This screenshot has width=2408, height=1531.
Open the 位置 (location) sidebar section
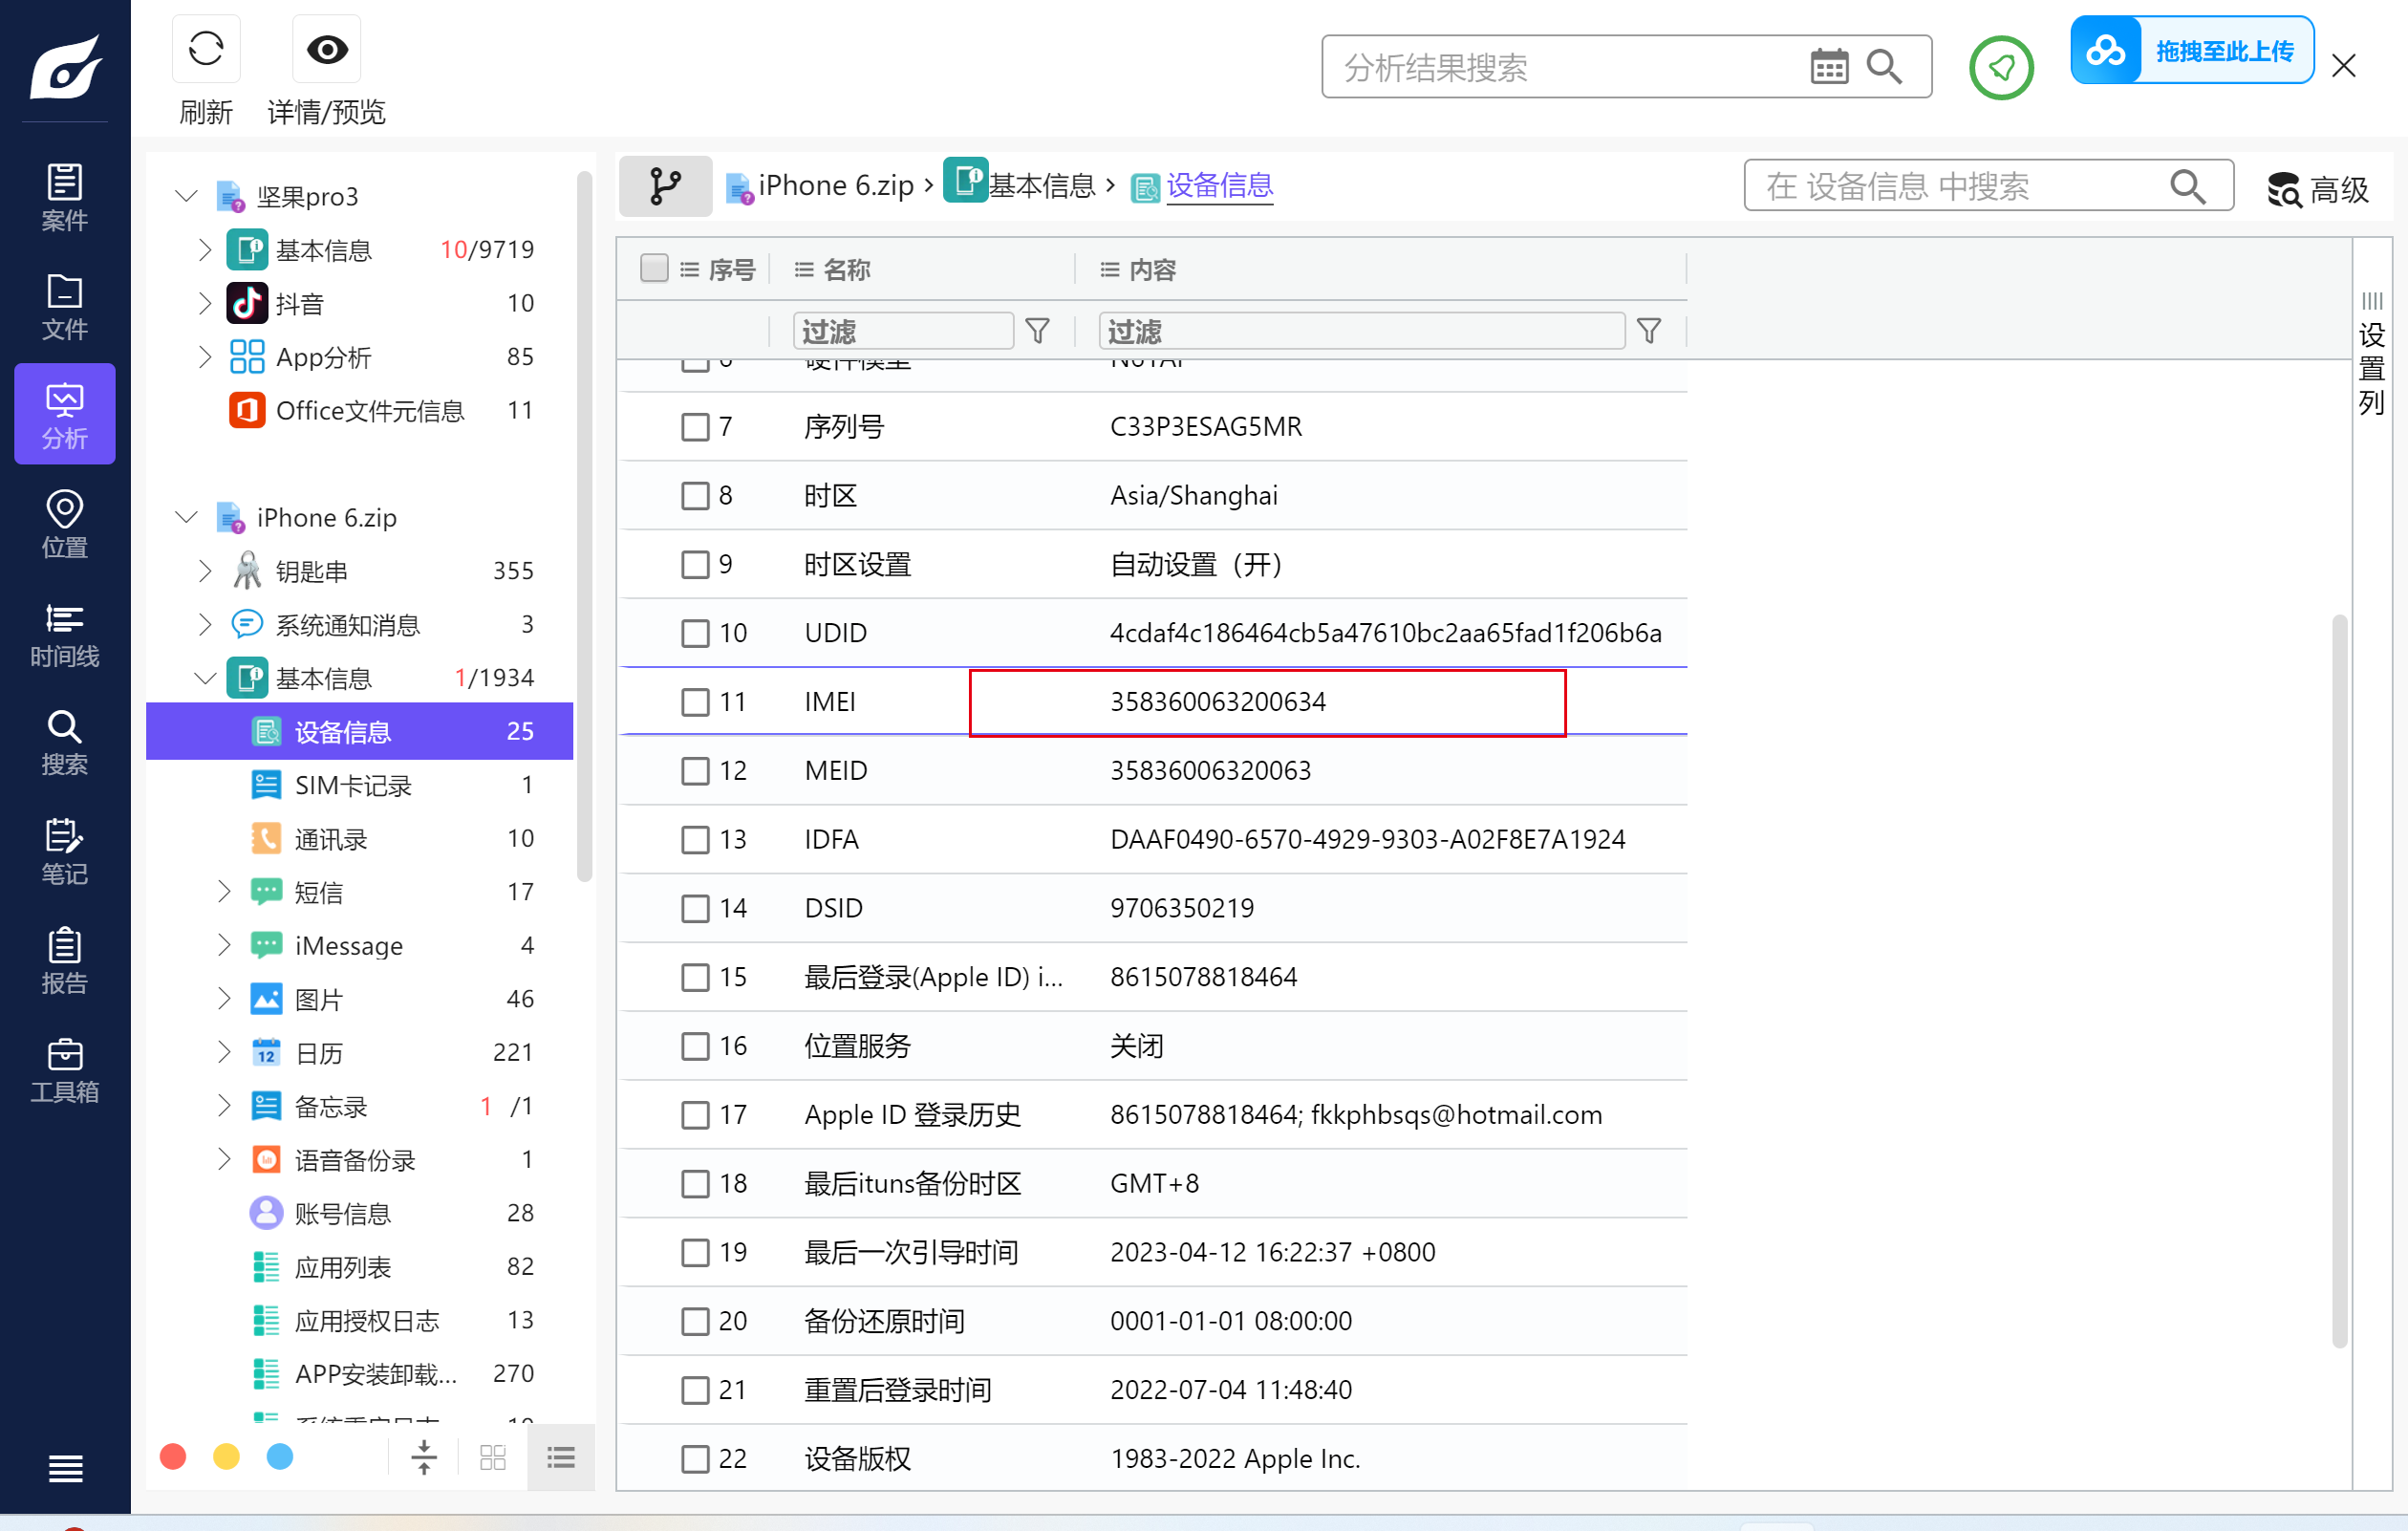pos(65,524)
